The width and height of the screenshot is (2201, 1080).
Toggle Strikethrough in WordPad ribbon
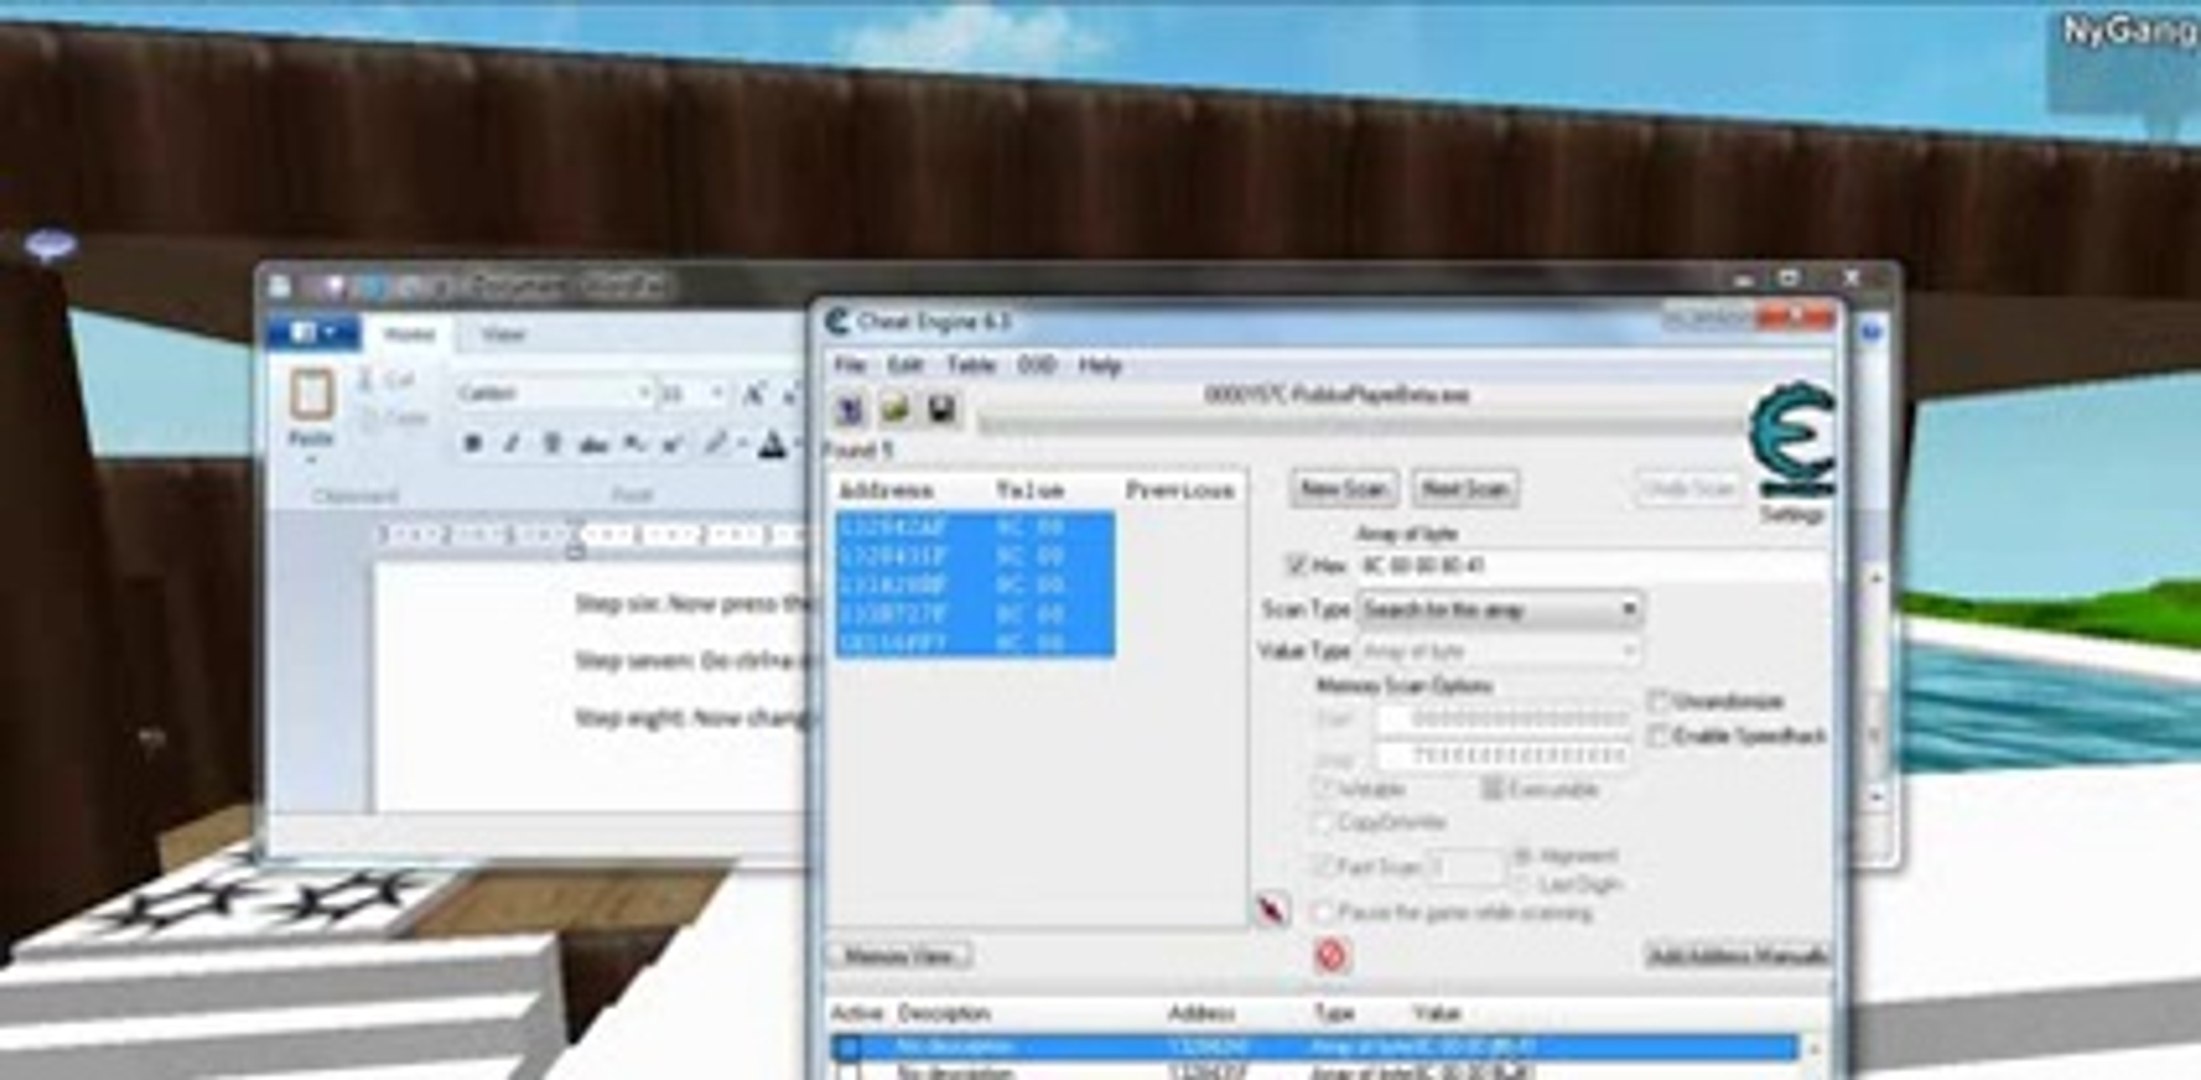click(x=593, y=444)
